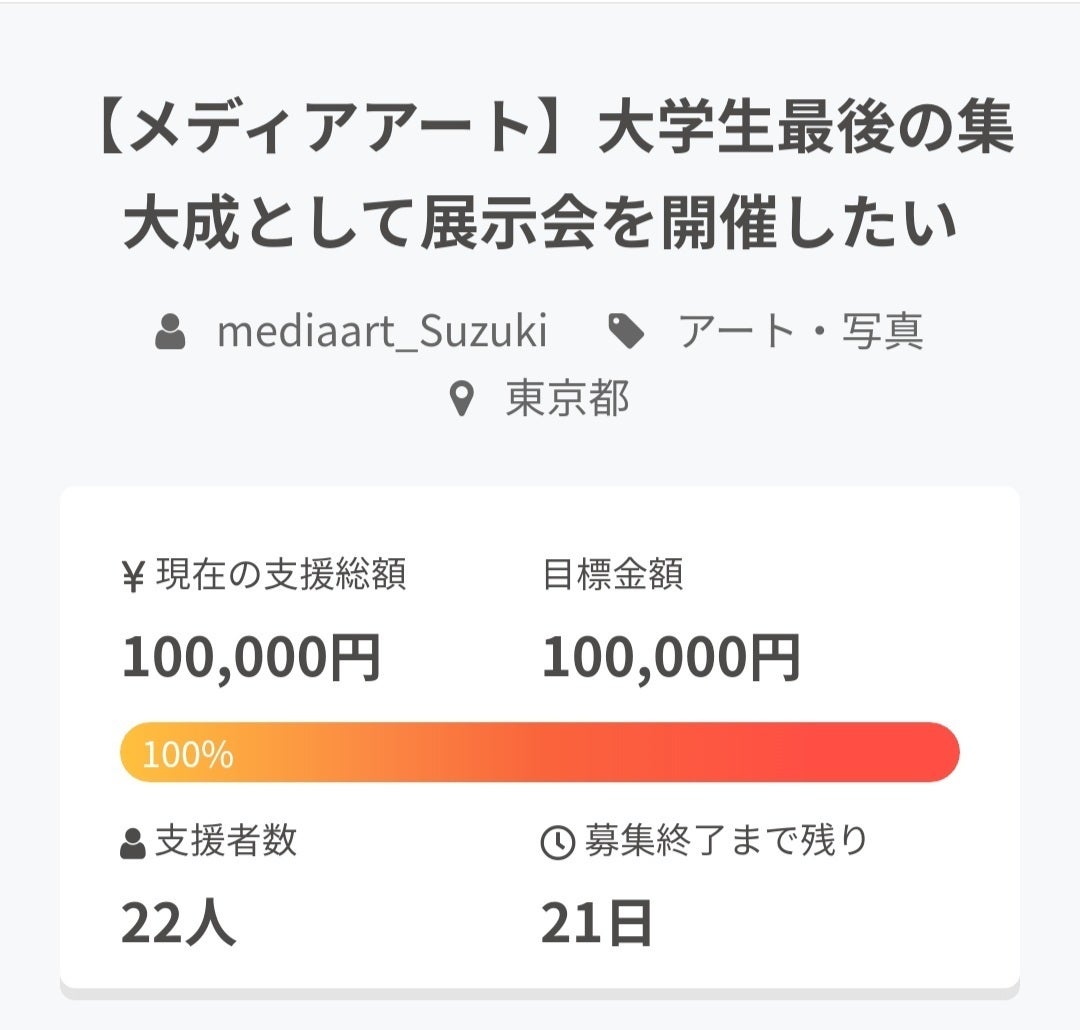The width and height of the screenshot is (1080, 1030).
Task: Click the person icon beside 支援者数
Action: (133, 844)
